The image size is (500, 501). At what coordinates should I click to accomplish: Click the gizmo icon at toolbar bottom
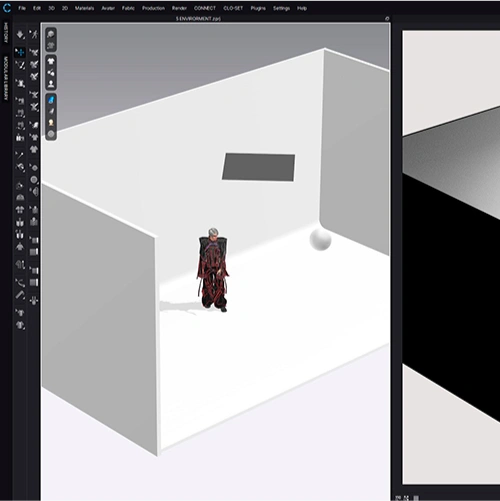click(34, 301)
